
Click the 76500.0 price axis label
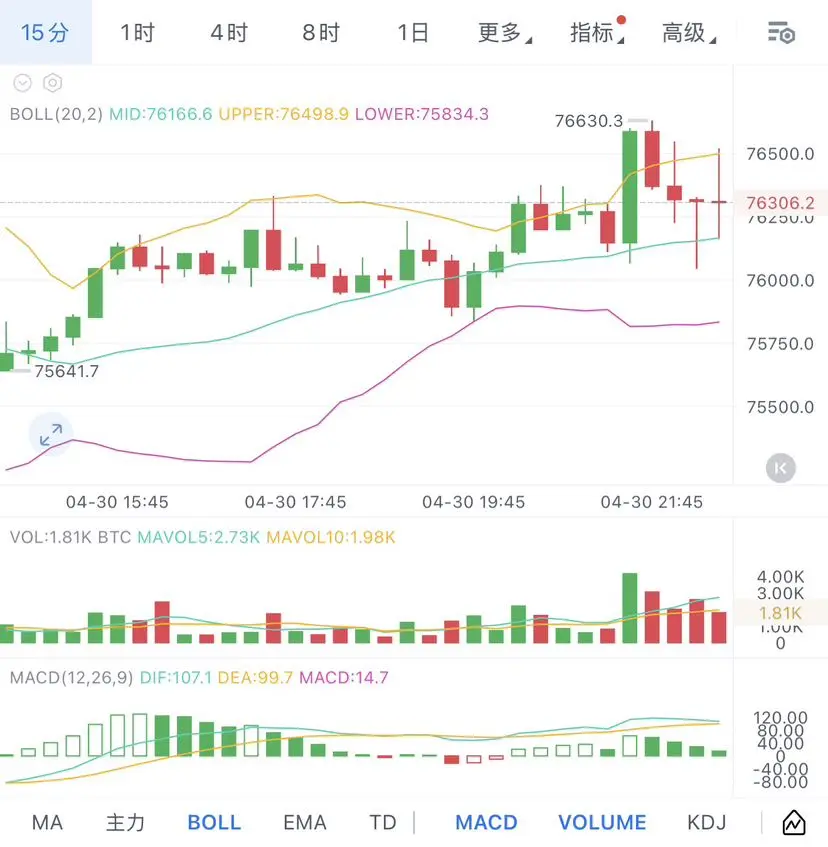(780, 154)
